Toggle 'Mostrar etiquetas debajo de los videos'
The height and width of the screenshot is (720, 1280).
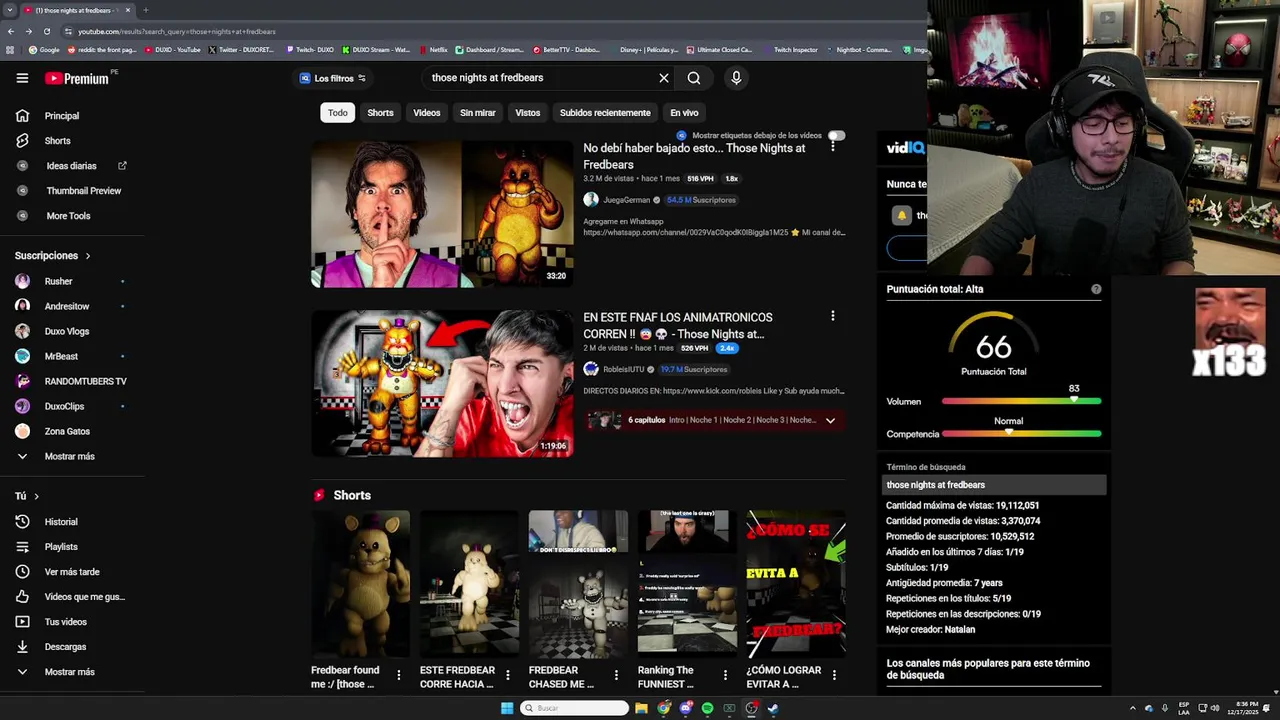[836, 135]
